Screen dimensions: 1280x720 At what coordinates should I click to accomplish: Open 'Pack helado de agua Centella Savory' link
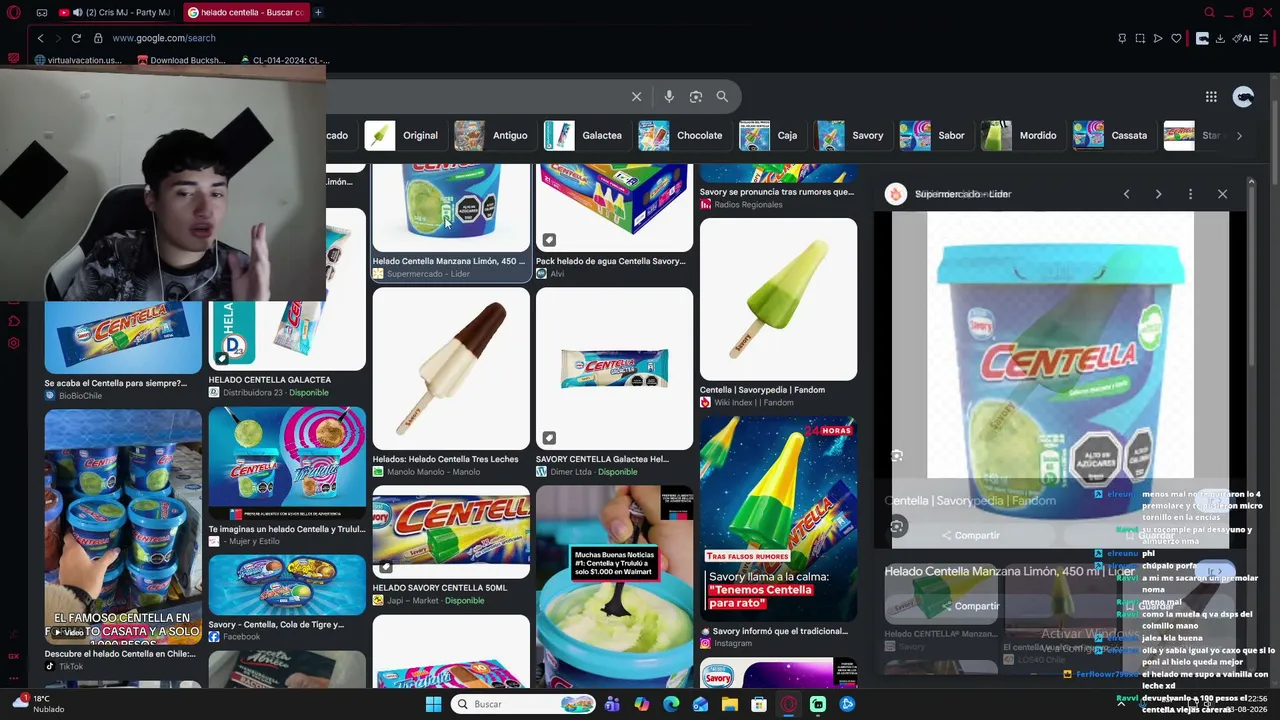click(x=611, y=261)
